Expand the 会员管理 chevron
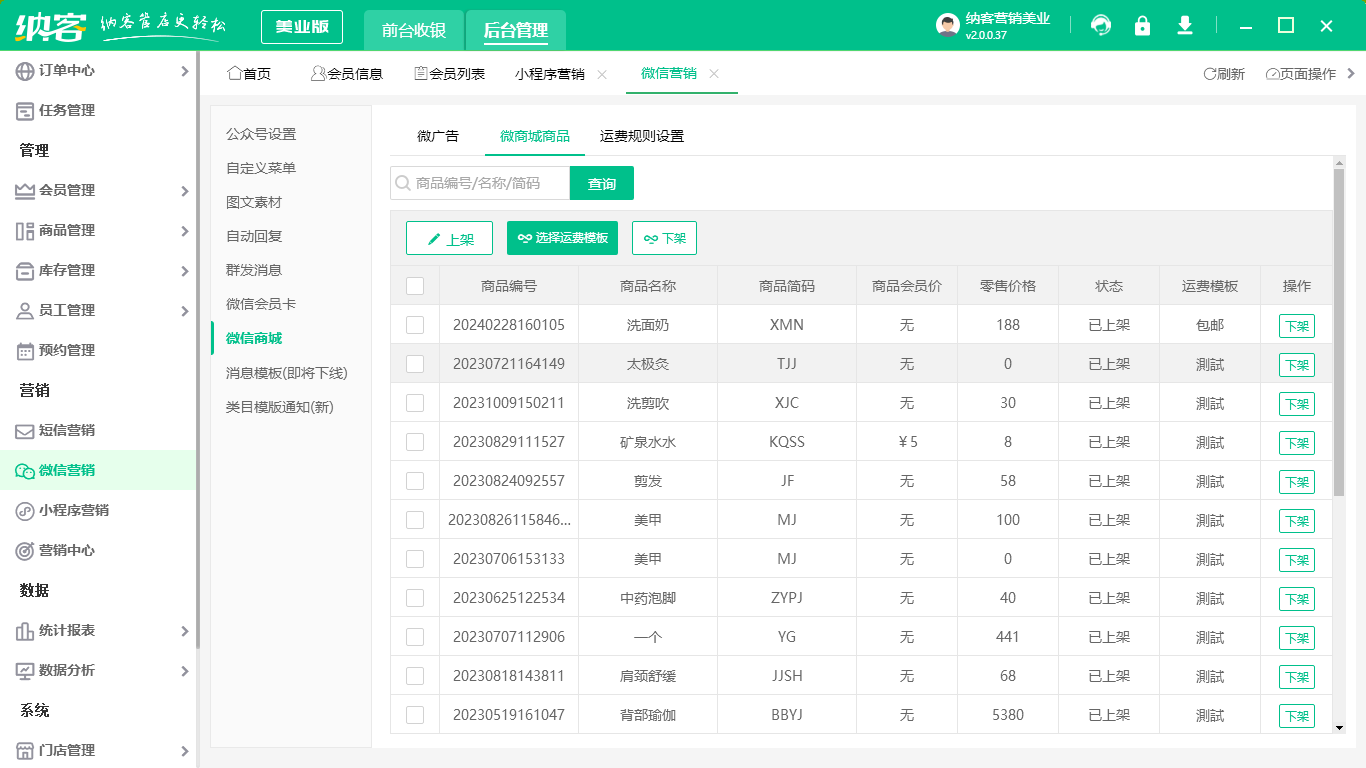Viewport: 1366px width, 768px height. pos(184,191)
